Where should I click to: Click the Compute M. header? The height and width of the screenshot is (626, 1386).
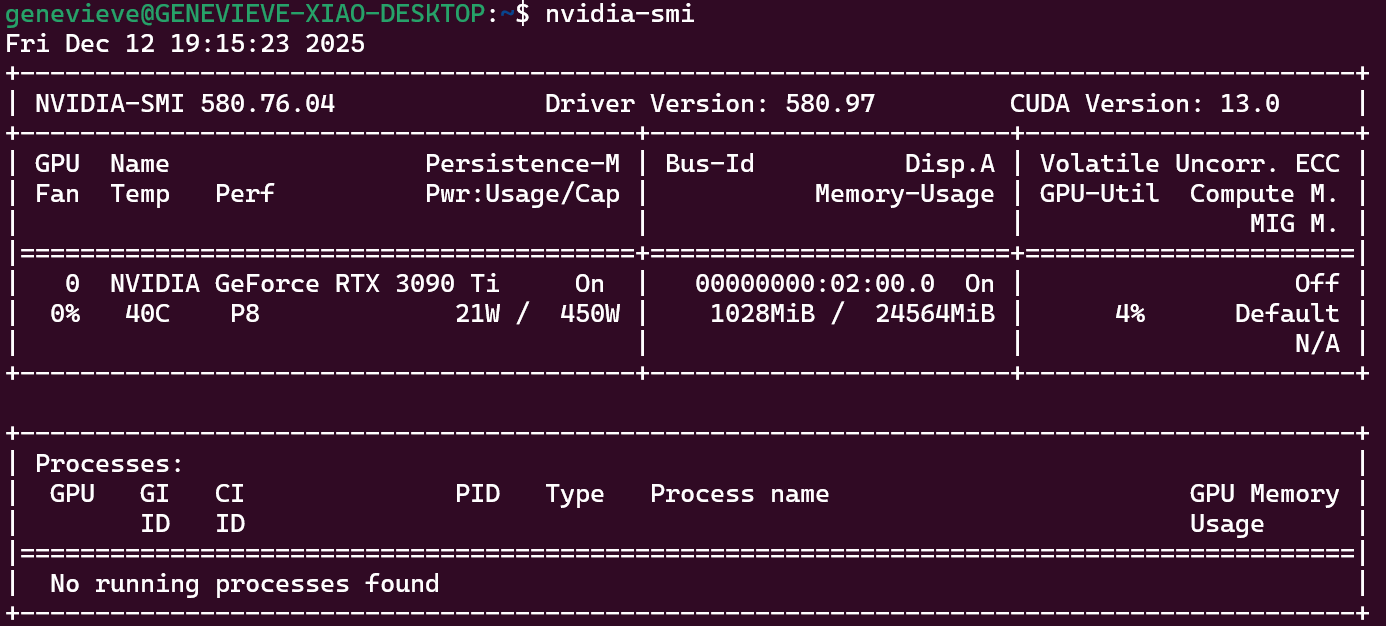point(1265,194)
